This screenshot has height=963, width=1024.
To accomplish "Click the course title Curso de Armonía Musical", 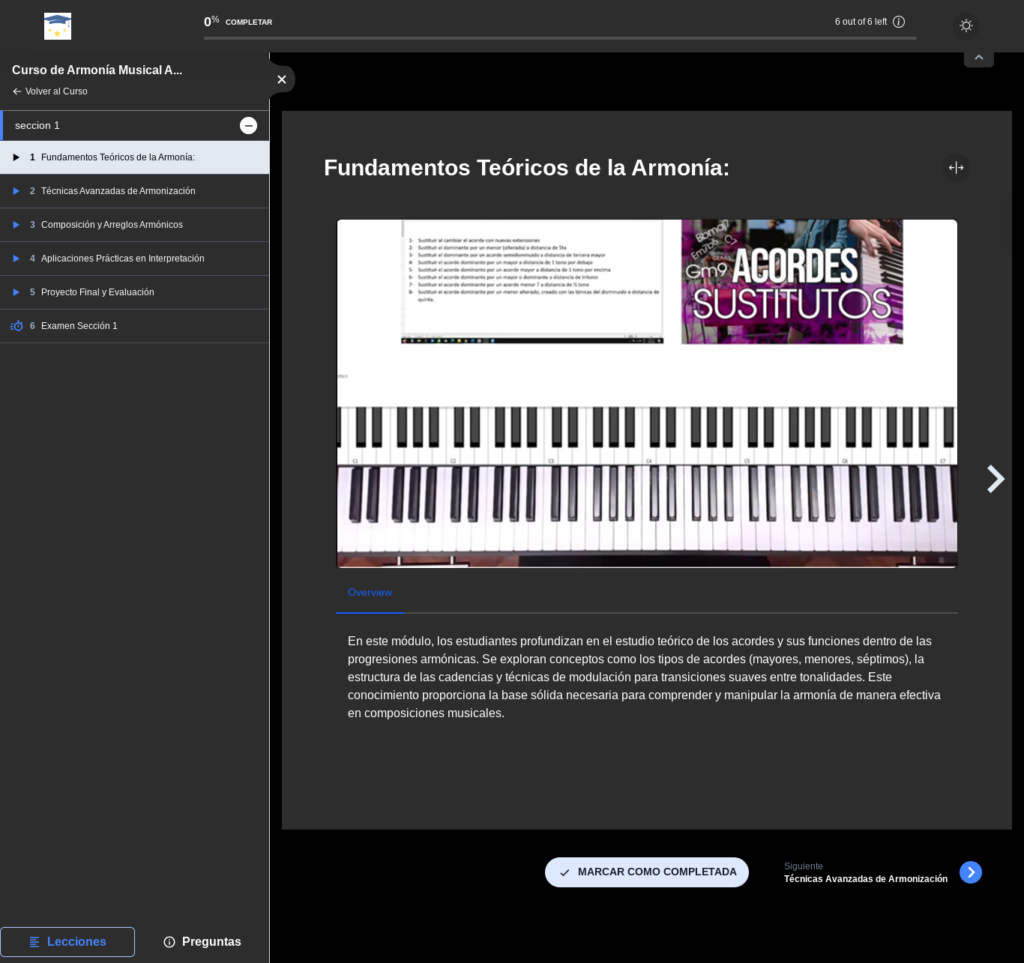I will tap(97, 70).
